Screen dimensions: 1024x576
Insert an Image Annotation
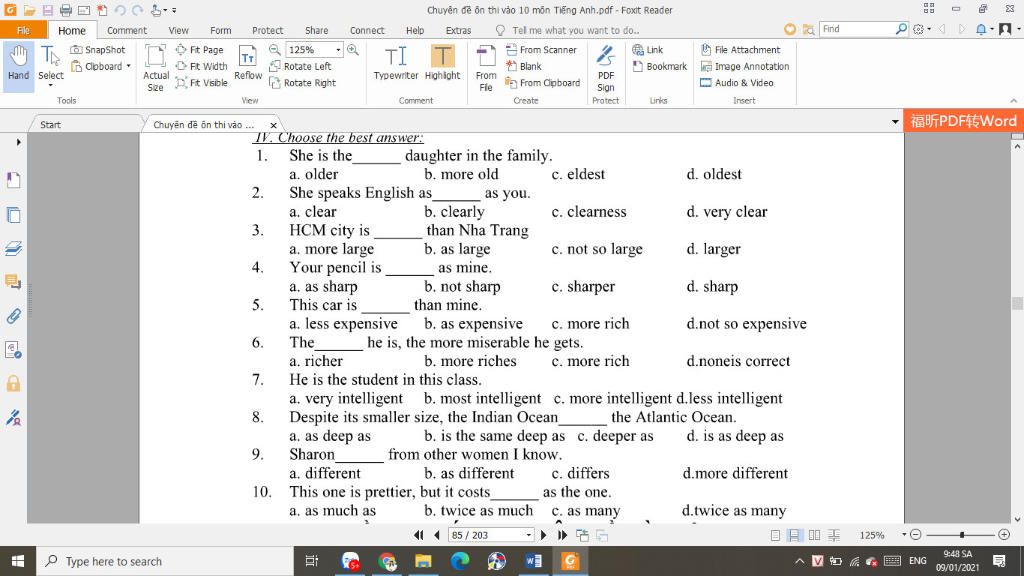click(744, 66)
